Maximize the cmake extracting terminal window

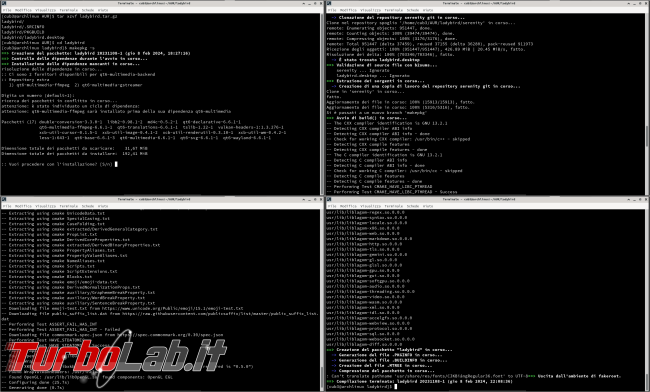[x=315, y=199]
